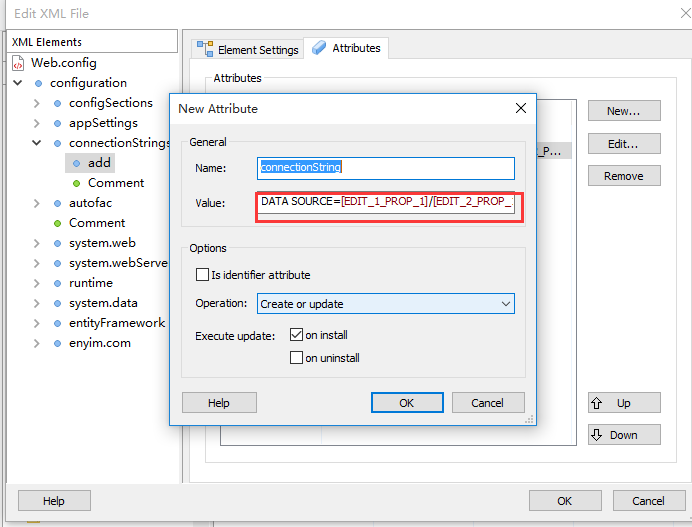Click the blue dot beside system.webServer
The height and width of the screenshot is (527, 692).
pyautogui.click(x=57, y=264)
